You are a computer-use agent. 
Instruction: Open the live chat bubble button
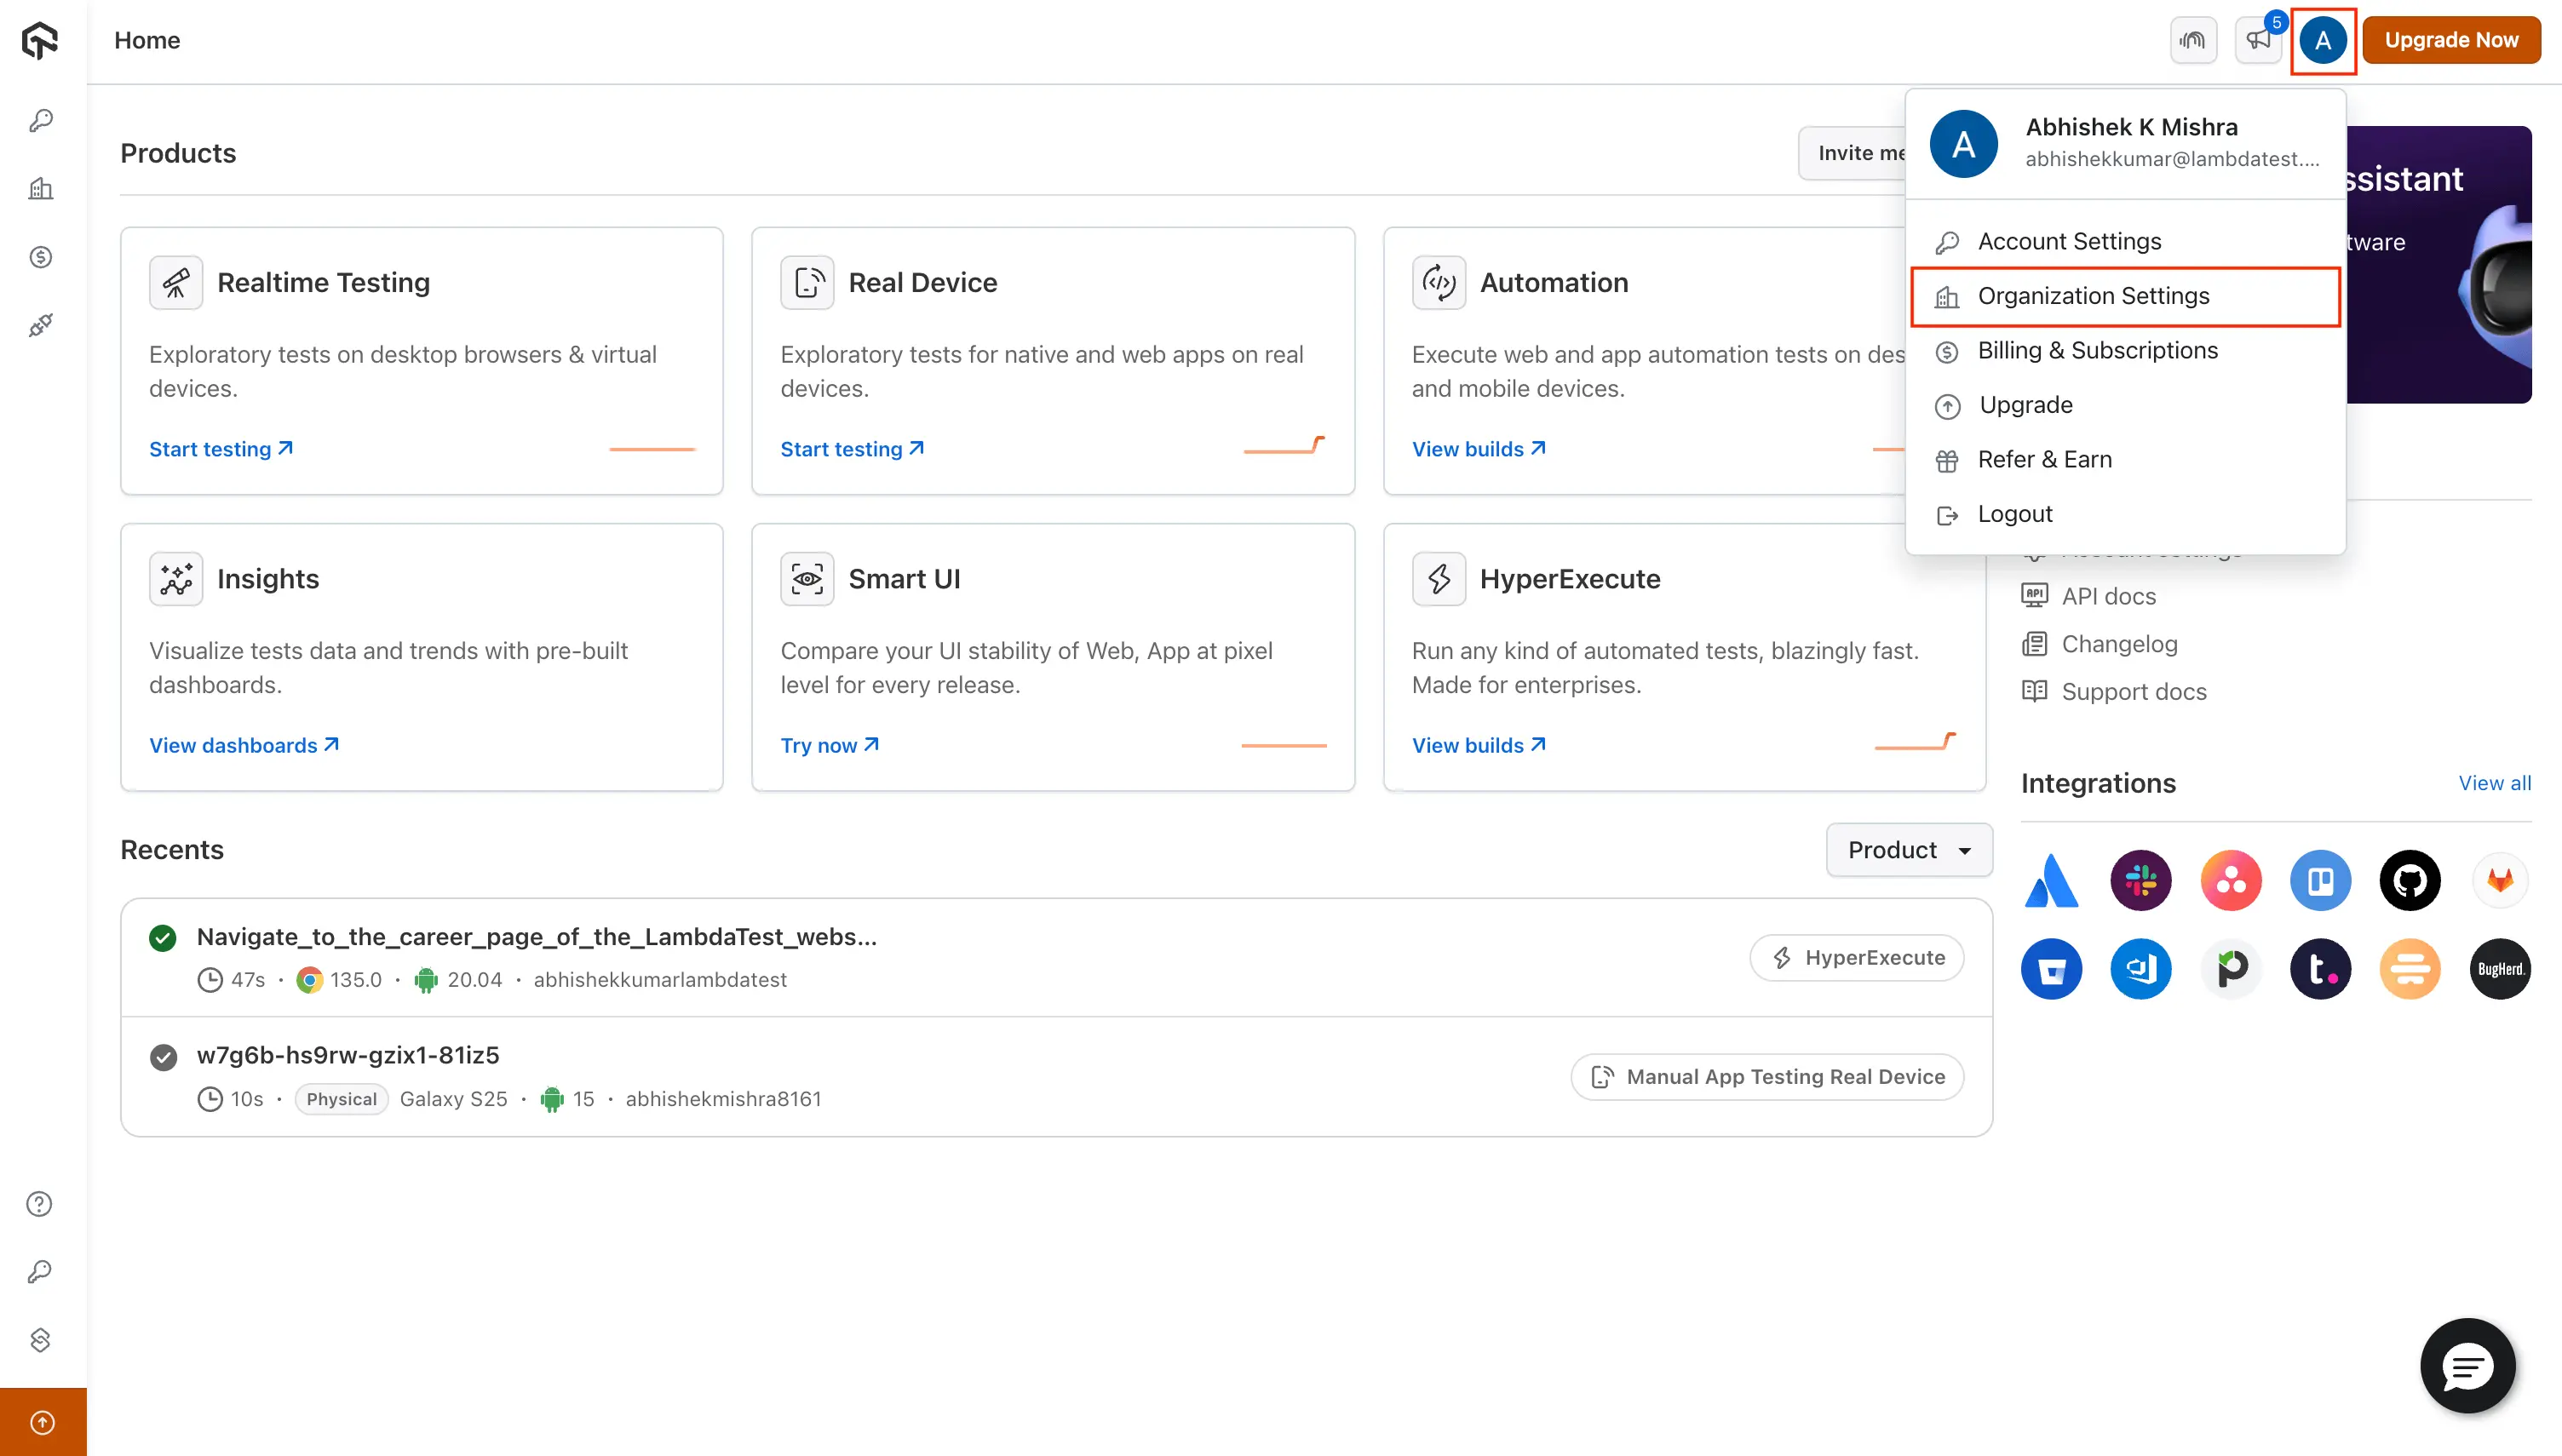click(x=2467, y=1366)
